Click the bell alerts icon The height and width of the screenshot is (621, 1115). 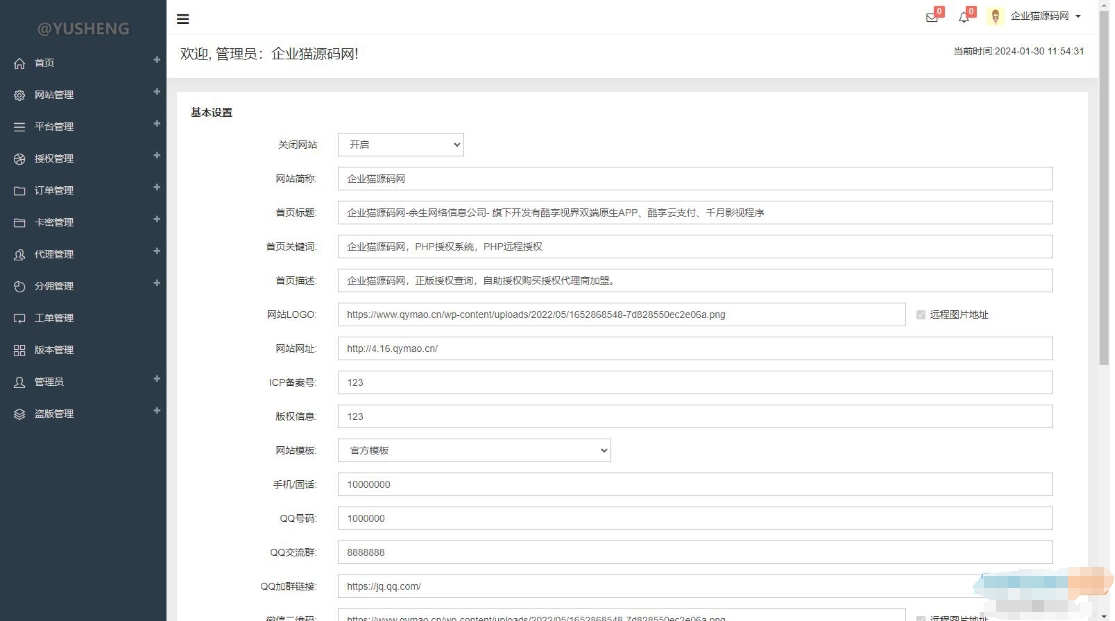coord(964,17)
